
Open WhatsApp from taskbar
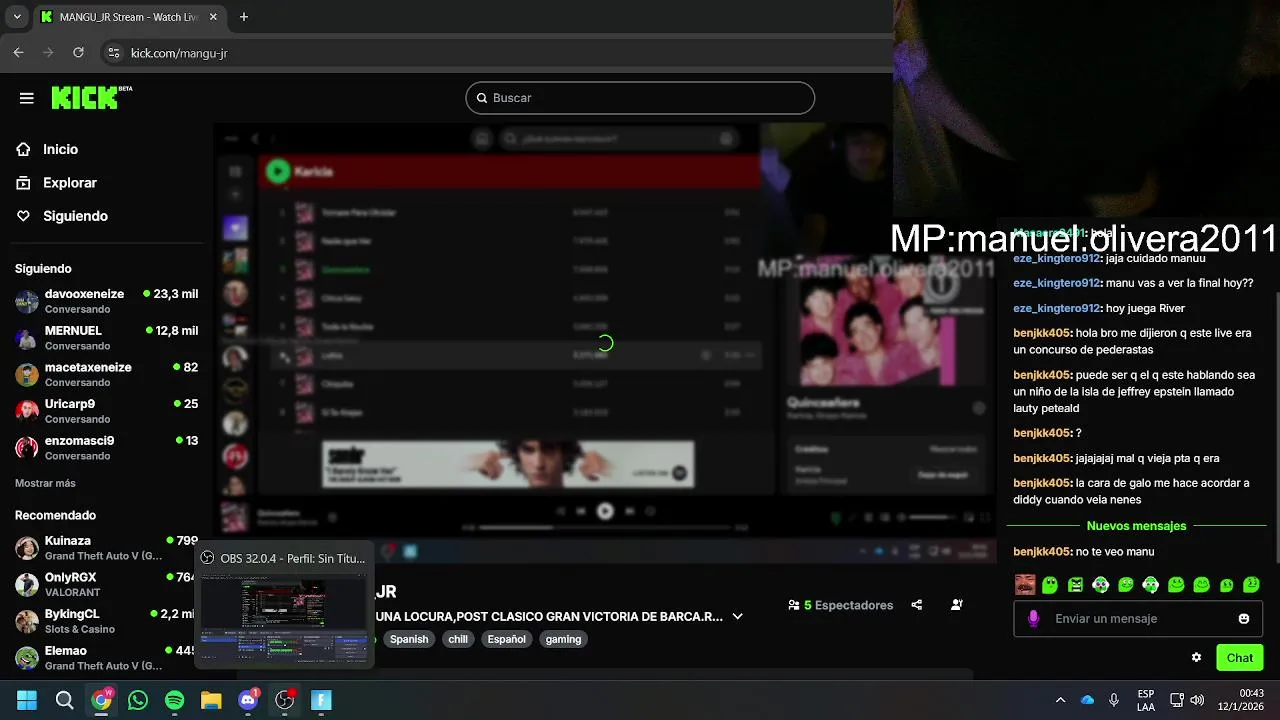138,700
